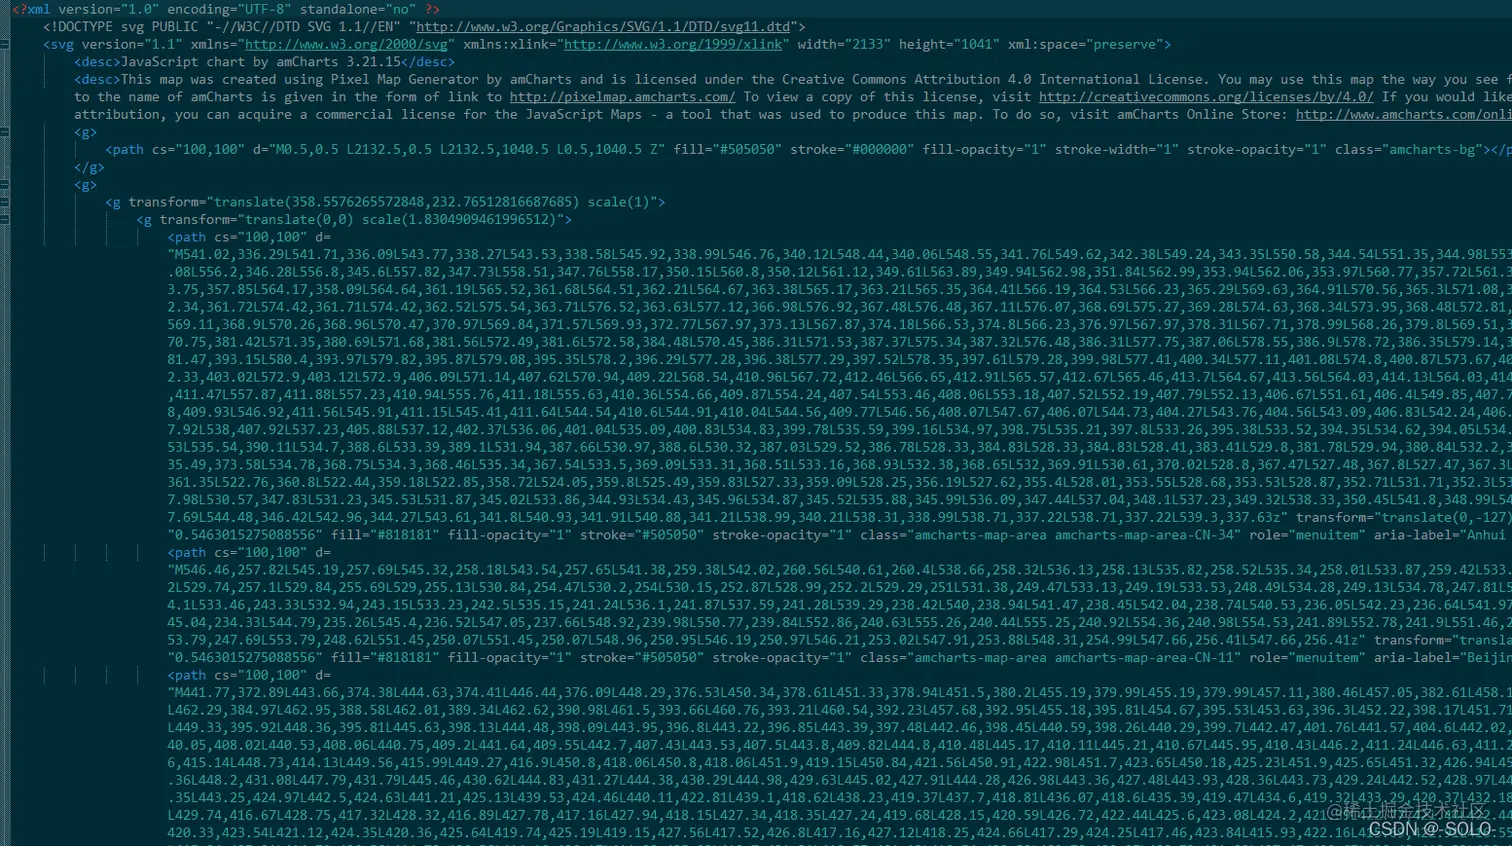Click the height="1041" attribute

(x=948, y=44)
